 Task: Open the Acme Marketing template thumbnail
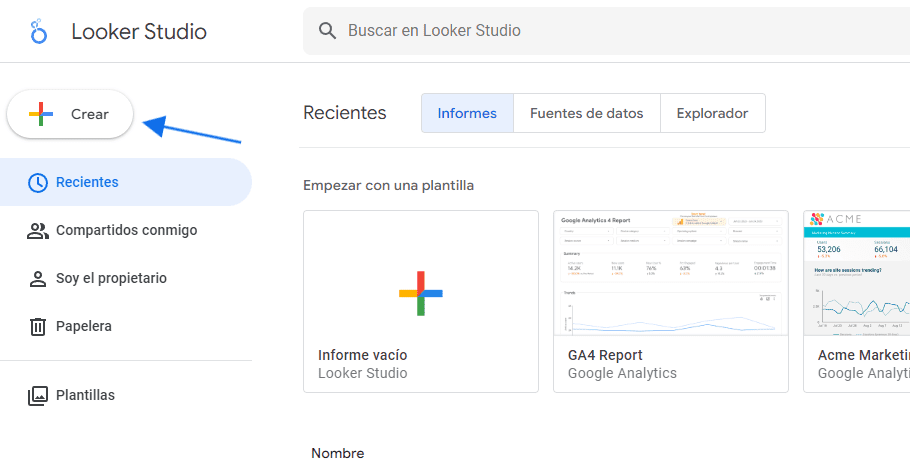pos(857,273)
